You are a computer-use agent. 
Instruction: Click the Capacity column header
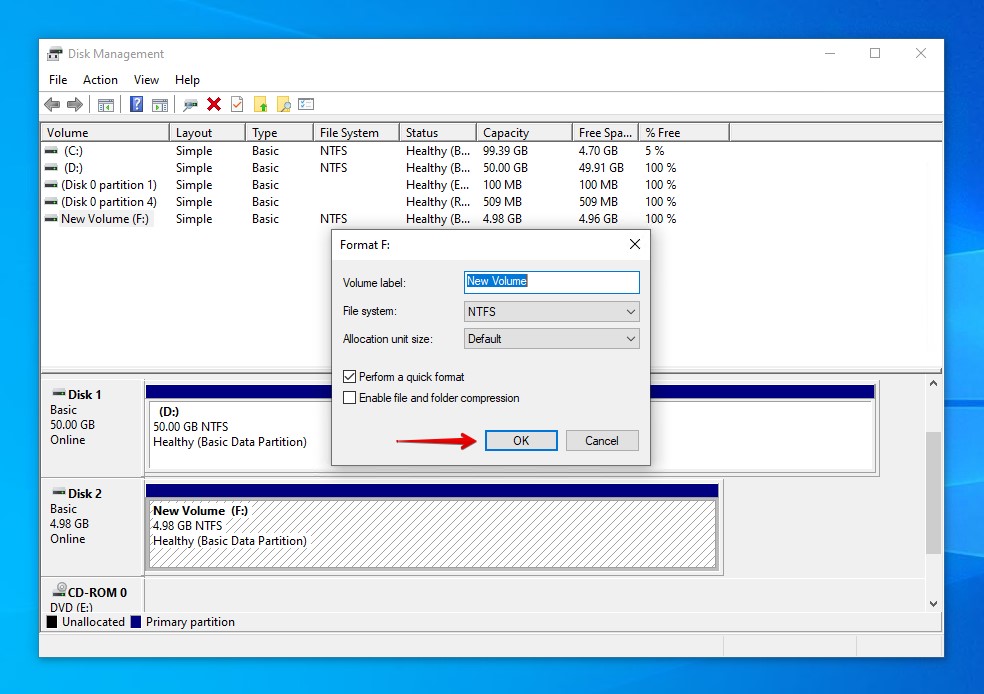pyautogui.click(x=506, y=133)
